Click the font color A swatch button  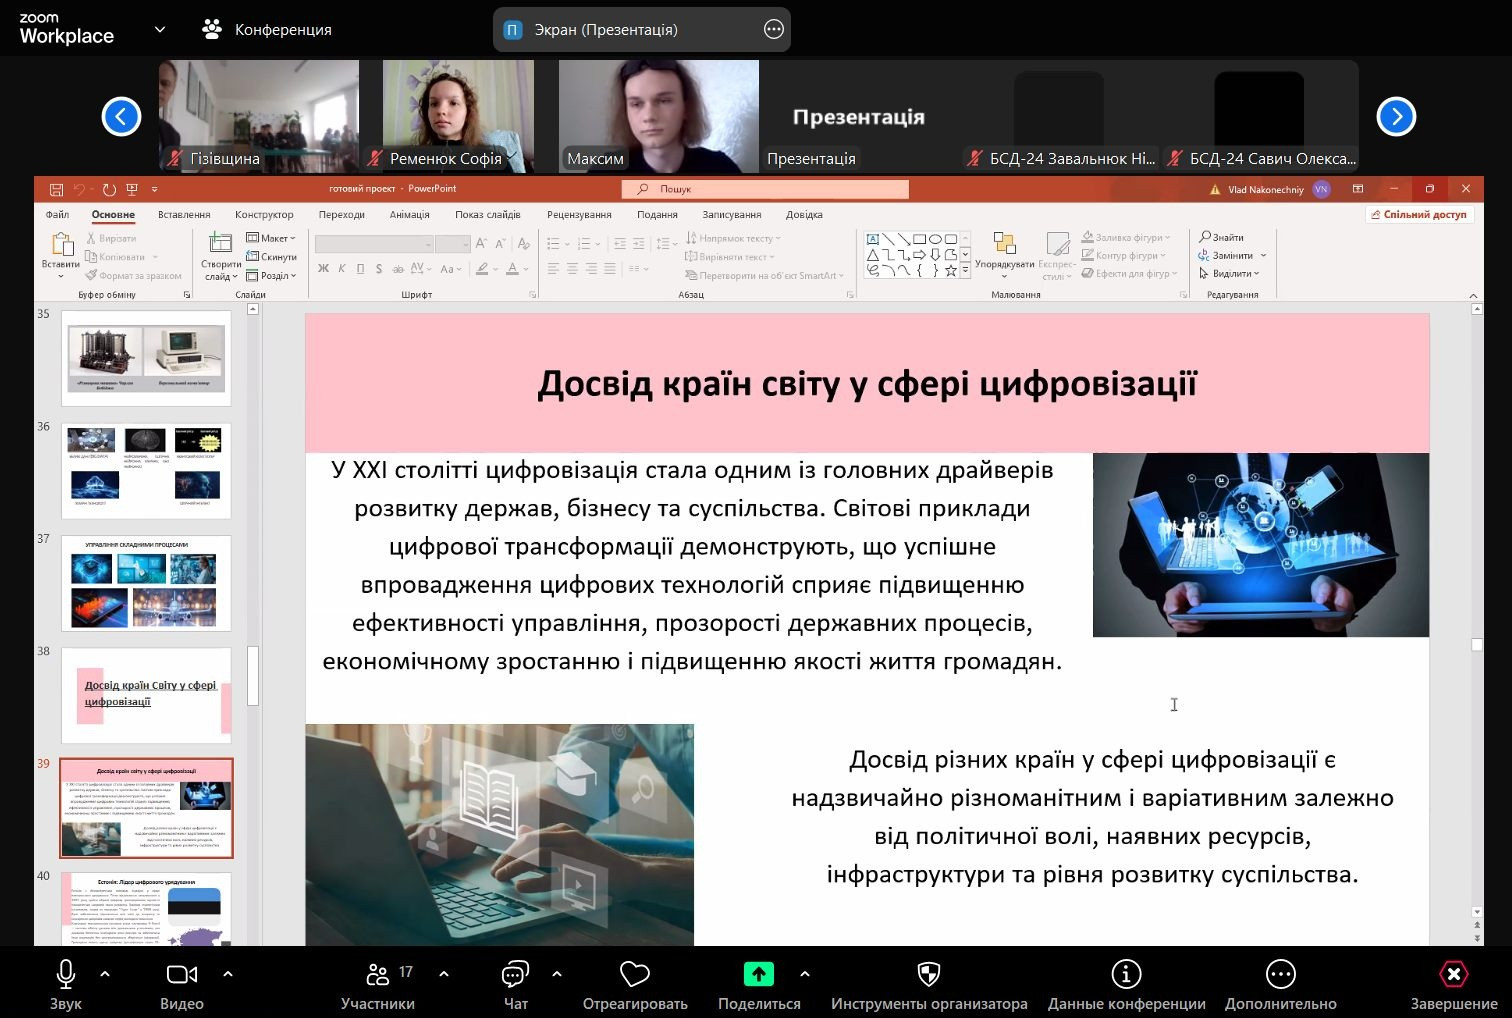512,269
